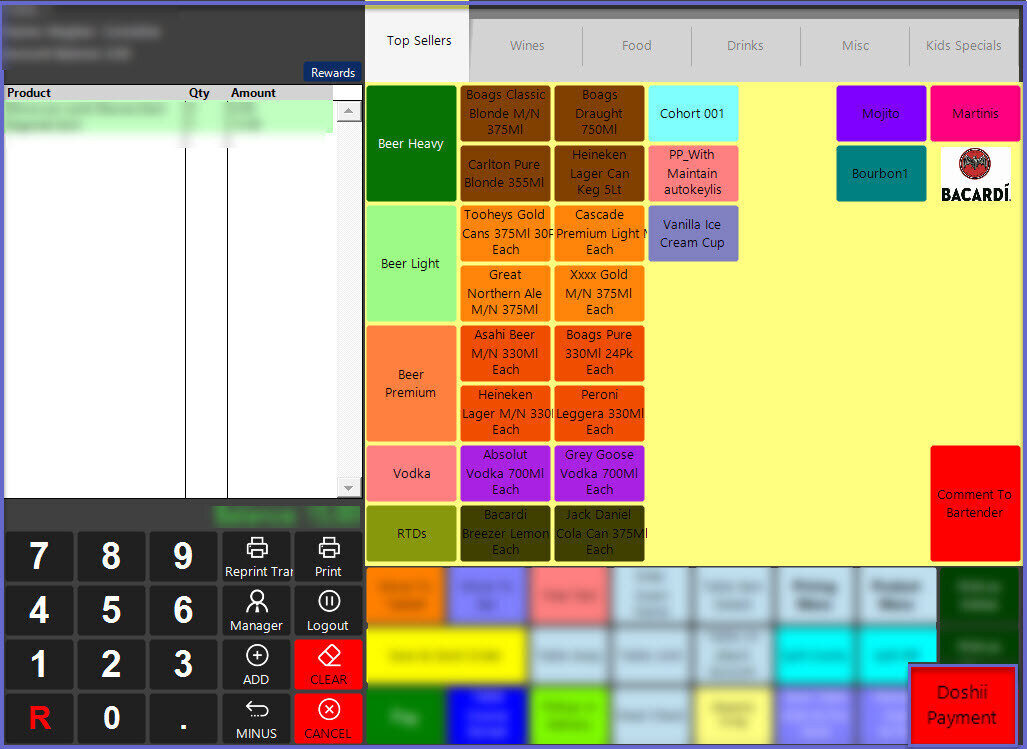Add Boags Classic Blonde M/N 375Ml
This screenshot has height=749, width=1027.
pyautogui.click(x=505, y=113)
